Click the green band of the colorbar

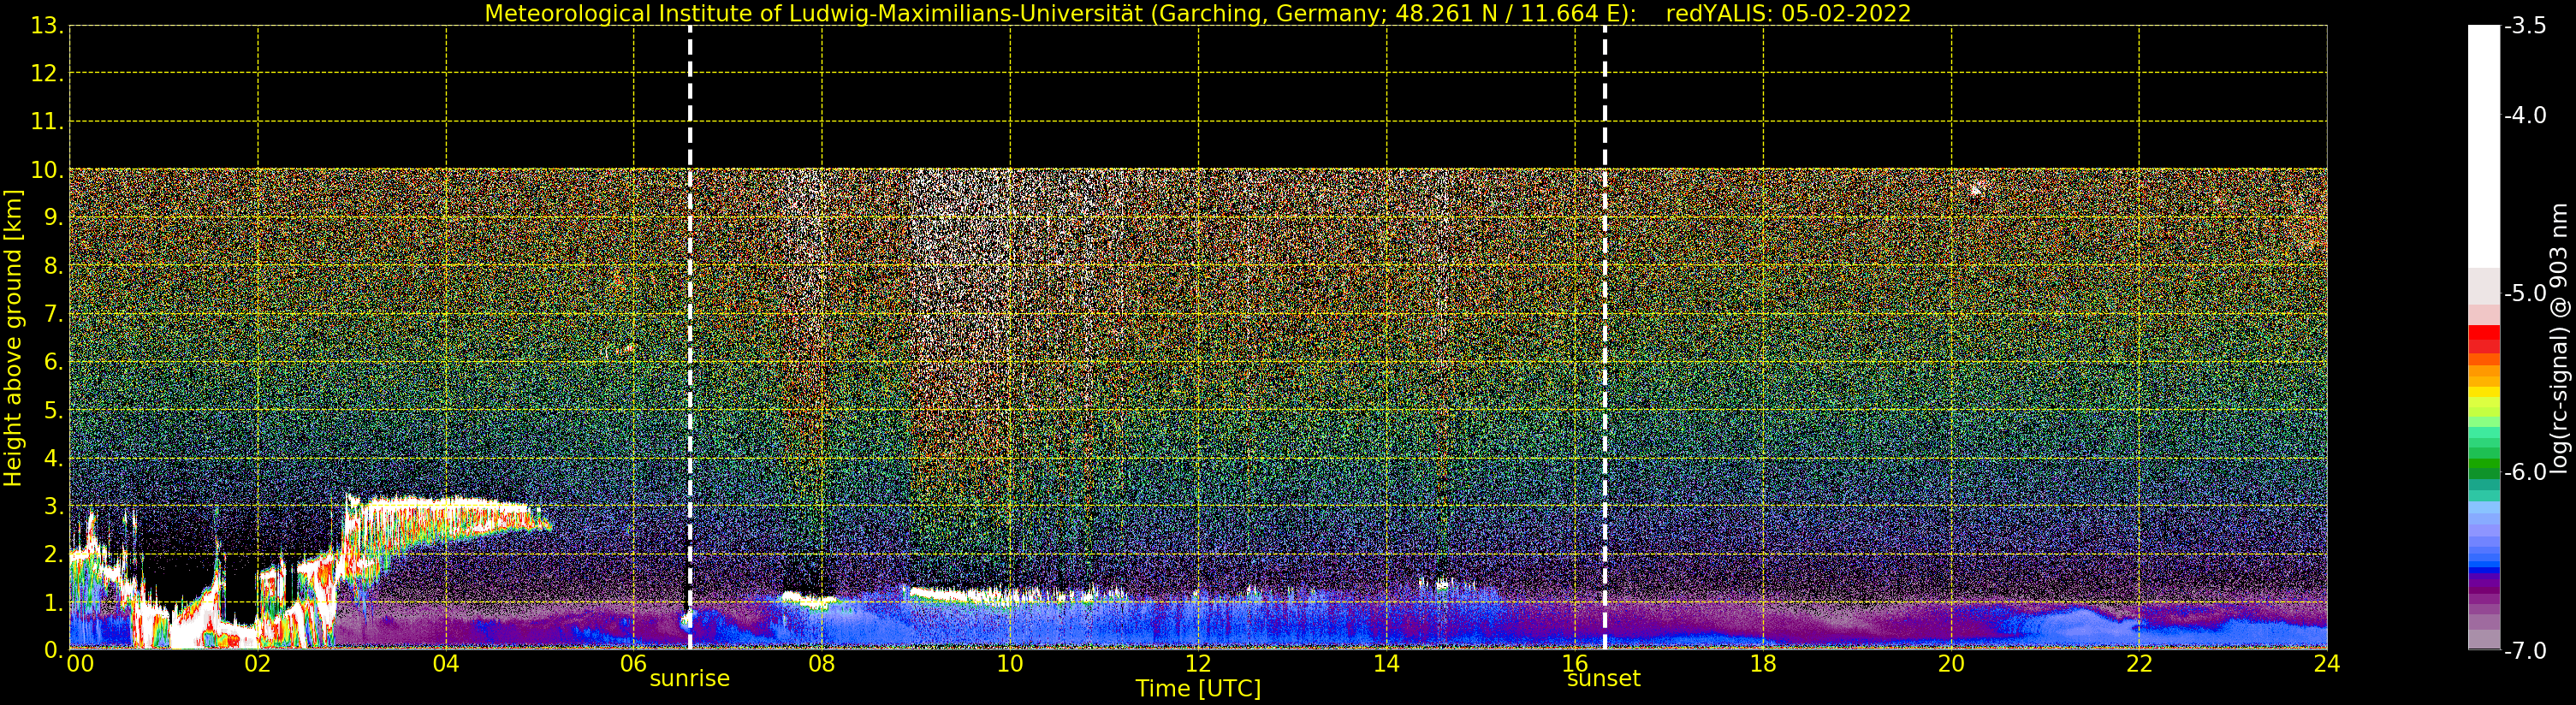[x=2484, y=468]
